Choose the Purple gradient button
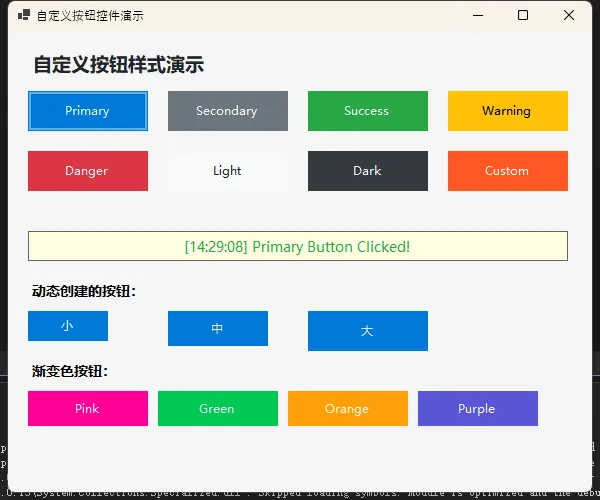This screenshot has width=600, height=500. tap(477, 408)
